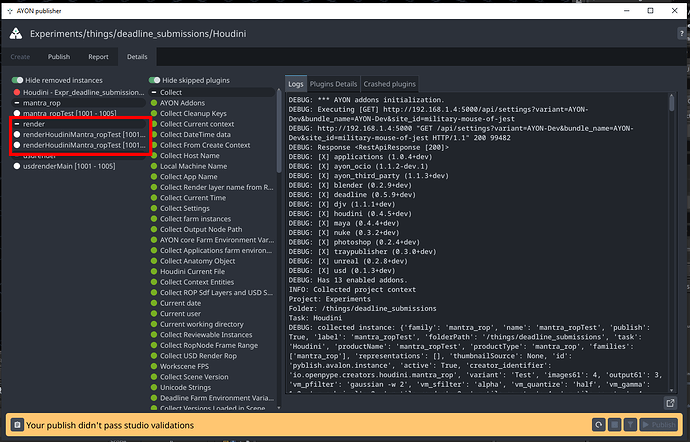Select the Current date plugin
The width and height of the screenshot is (690, 442).
[212, 303]
